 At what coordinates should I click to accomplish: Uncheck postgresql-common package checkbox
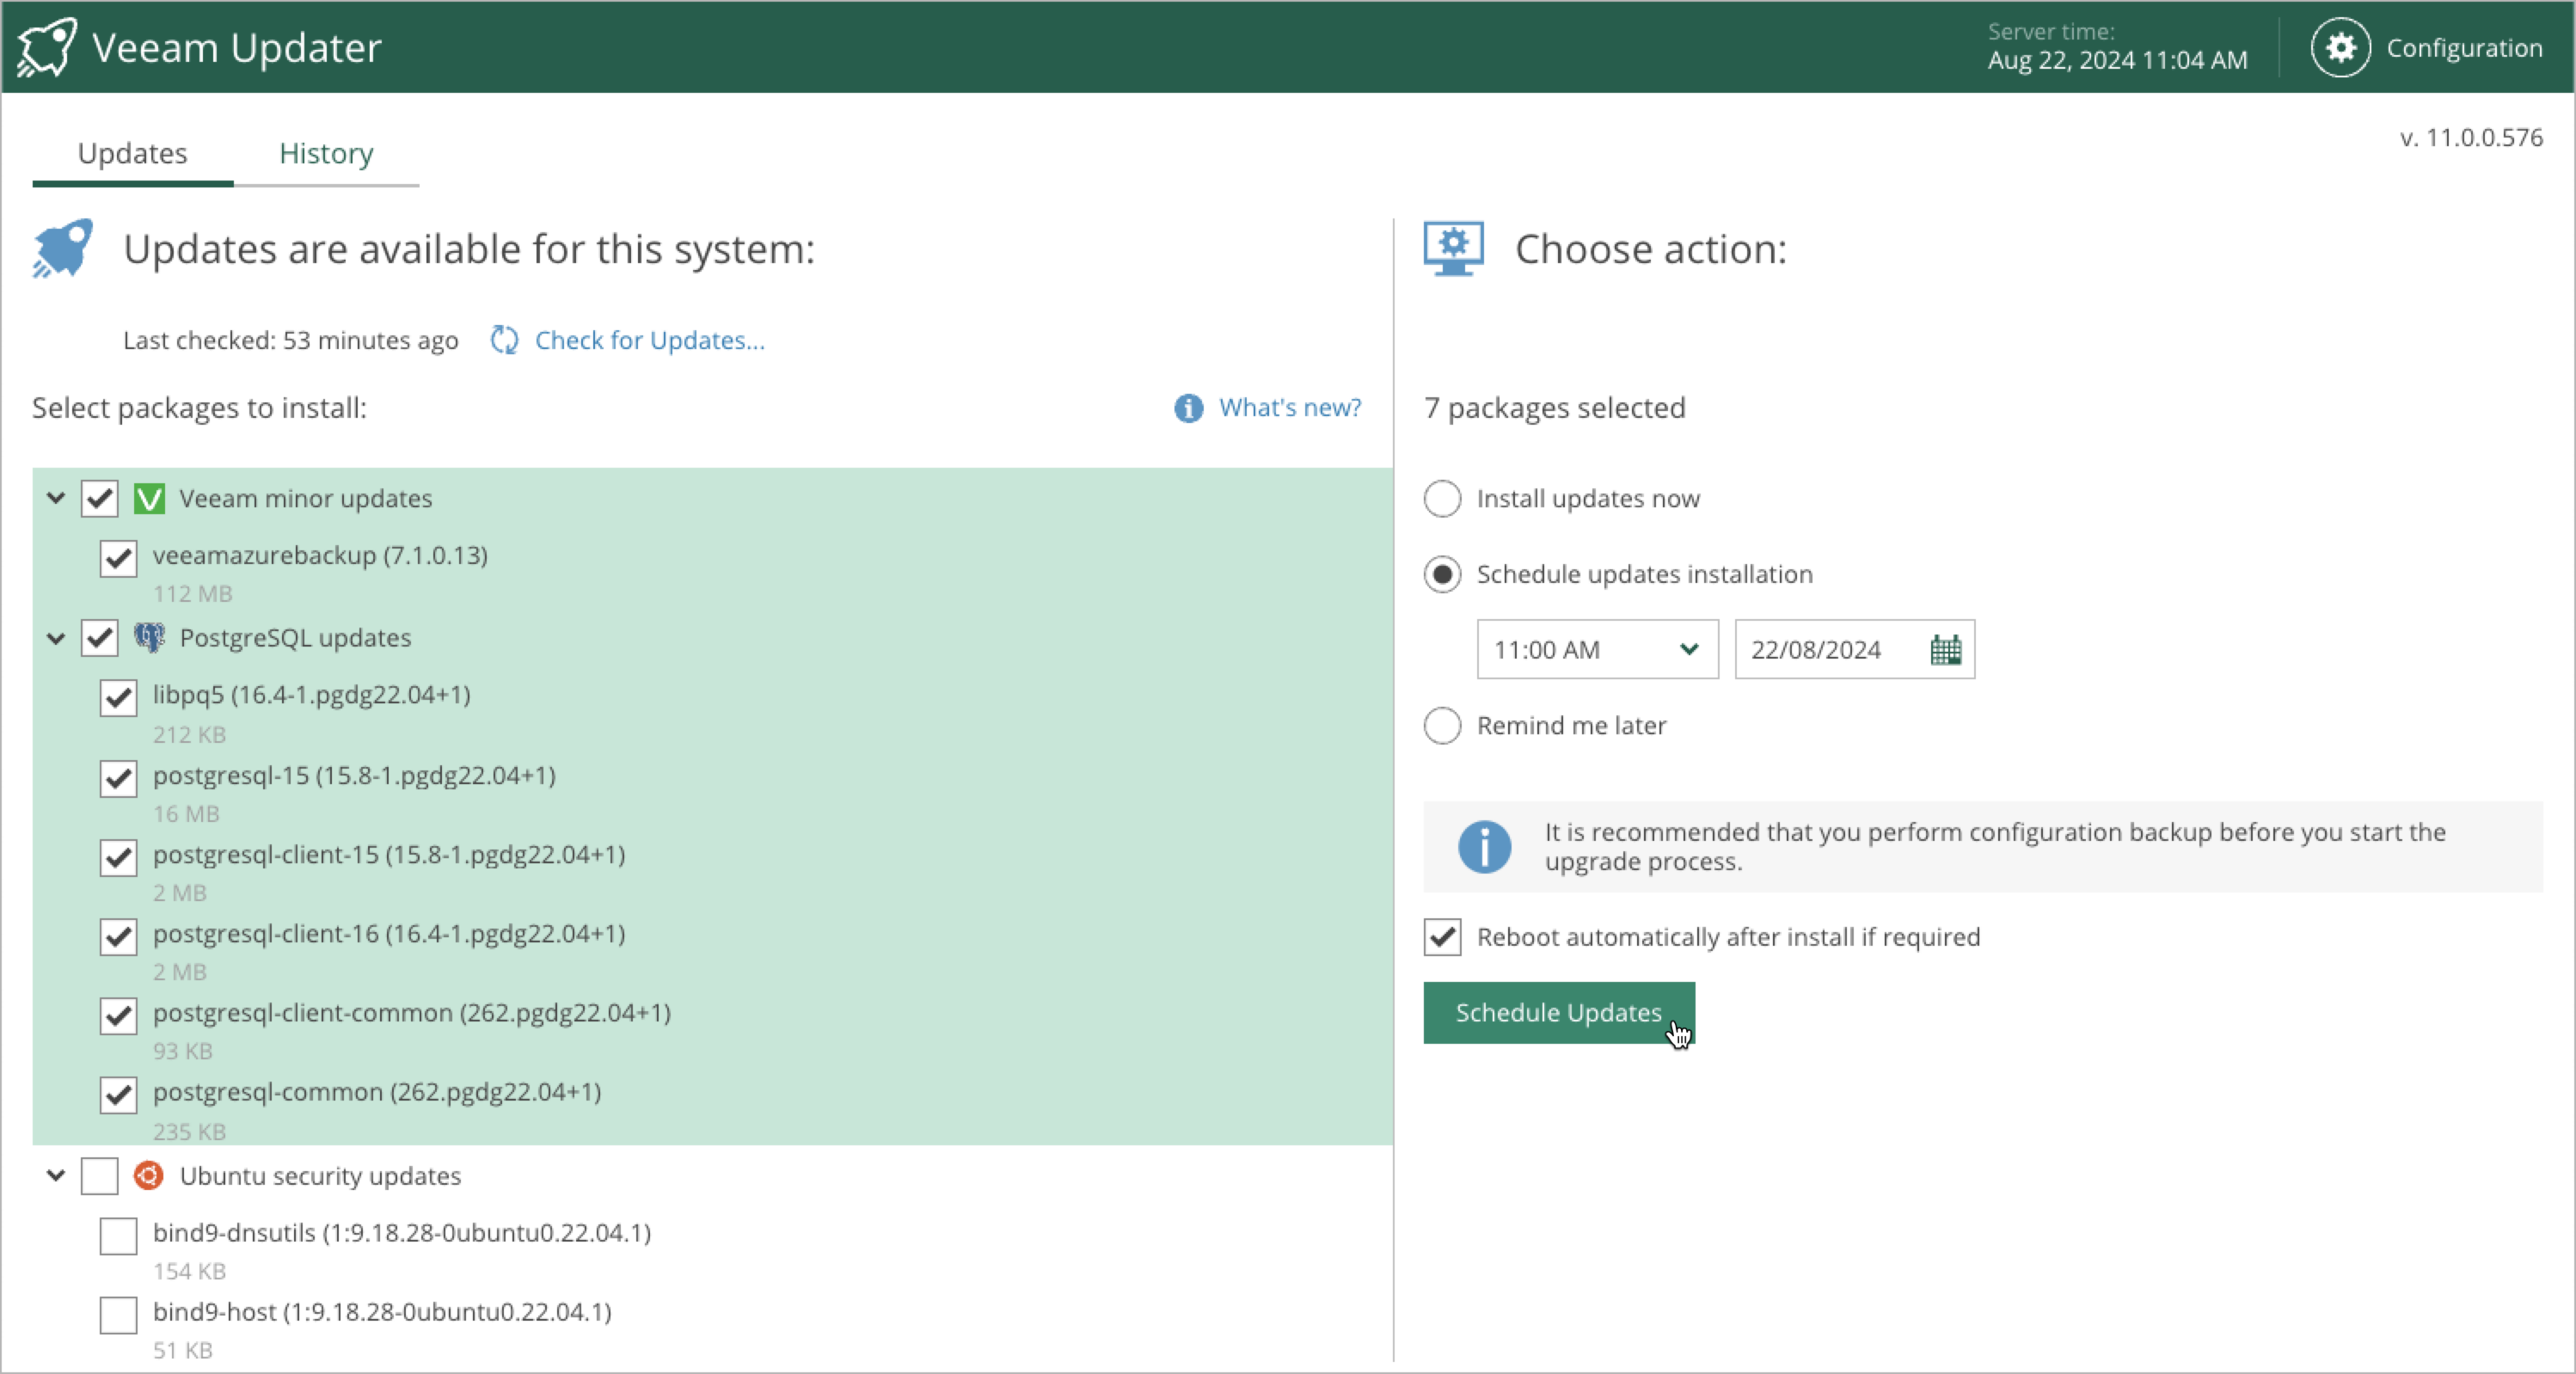tap(118, 1095)
